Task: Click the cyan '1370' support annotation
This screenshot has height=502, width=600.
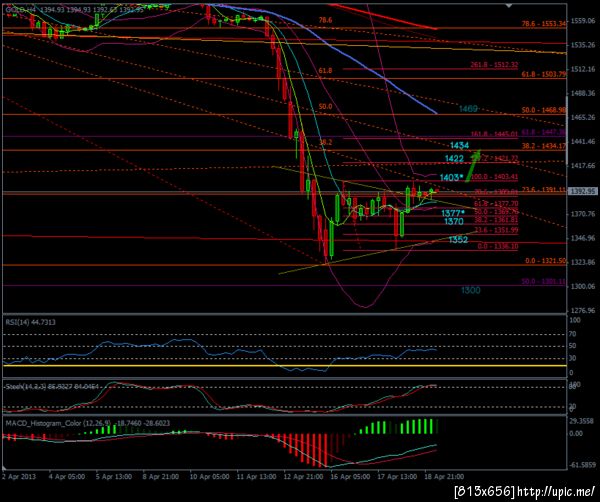Action: tap(454, 222)
